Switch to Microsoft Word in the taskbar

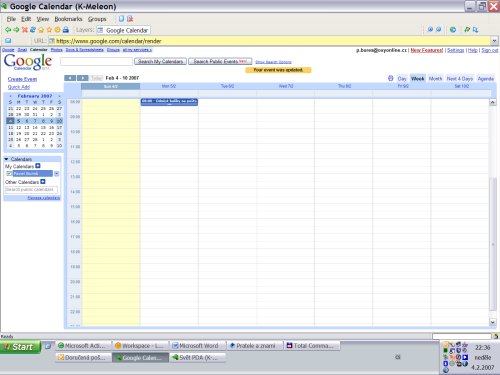(197, 346)
